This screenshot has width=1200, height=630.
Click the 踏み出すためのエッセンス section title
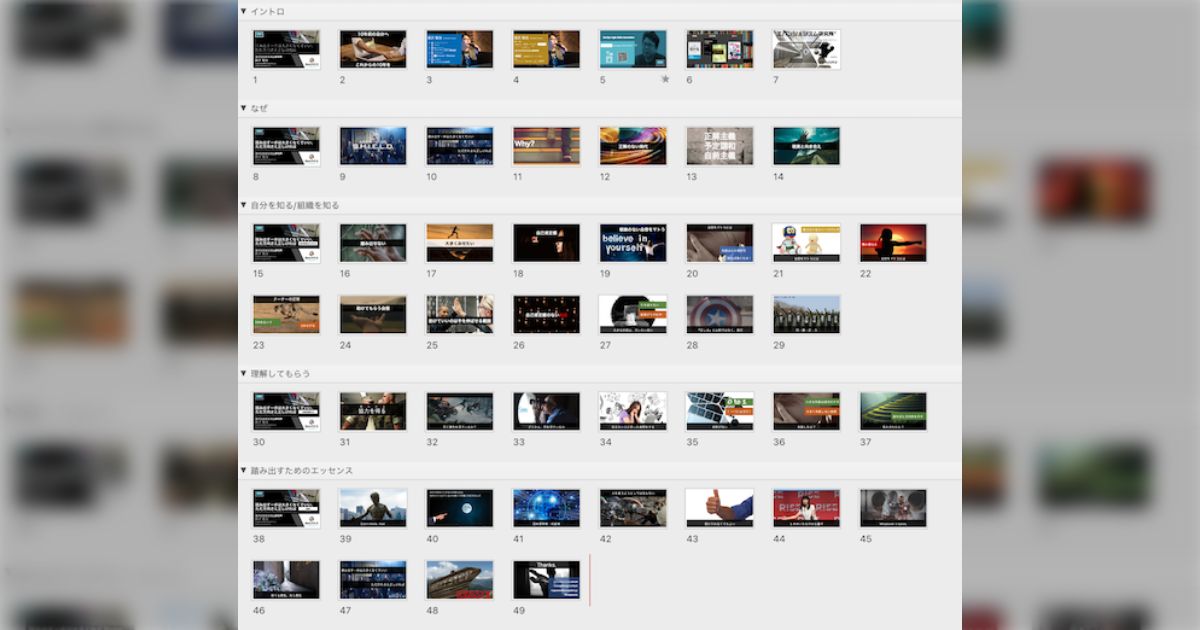[x=302, y=470]
